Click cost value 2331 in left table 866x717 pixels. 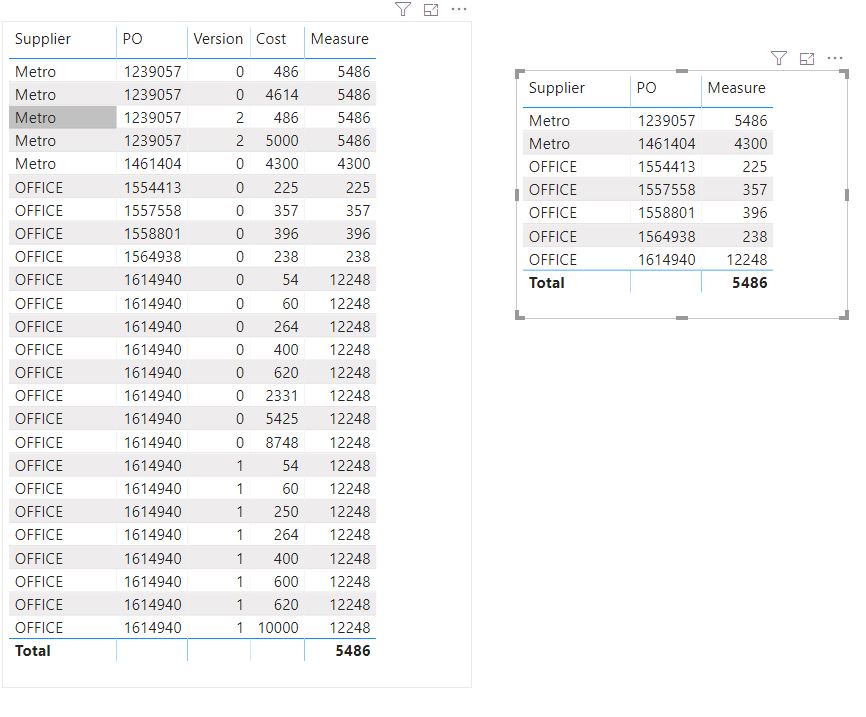click(x=282, y=396)
